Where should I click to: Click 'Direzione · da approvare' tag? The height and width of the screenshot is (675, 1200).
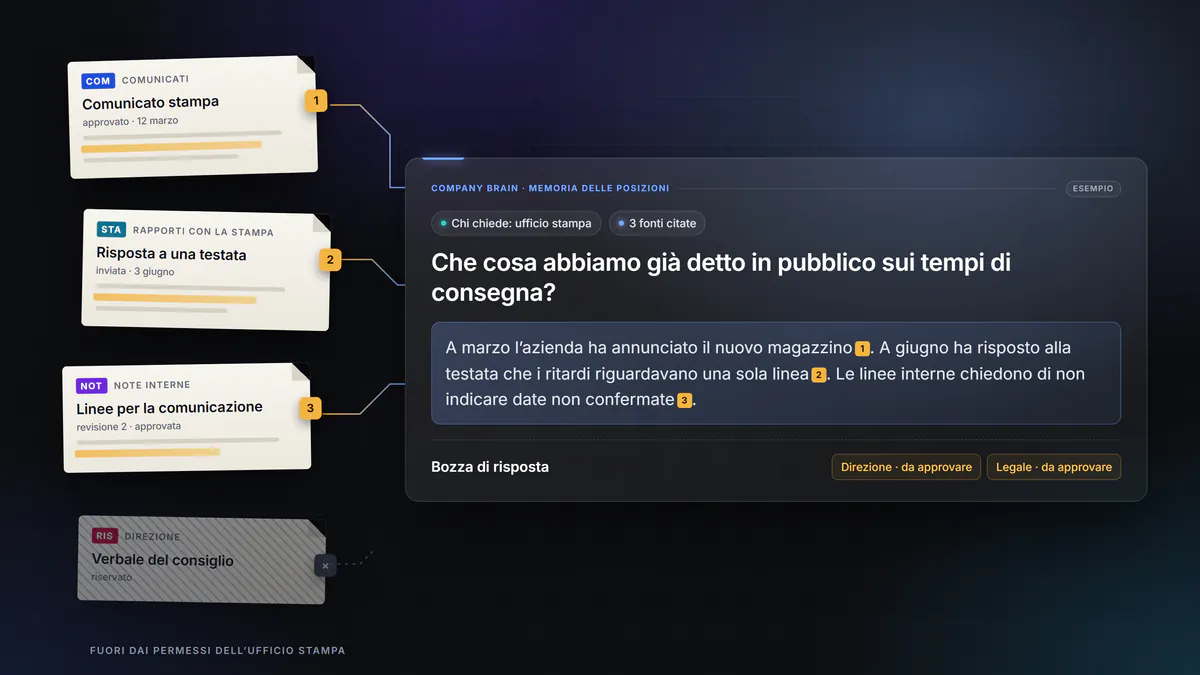(x=906, y=467)
